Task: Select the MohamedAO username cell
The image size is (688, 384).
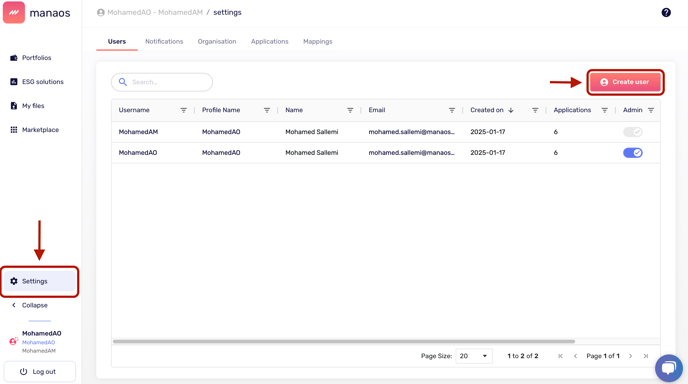Action: pyautogui.click(x=138, y=153)
